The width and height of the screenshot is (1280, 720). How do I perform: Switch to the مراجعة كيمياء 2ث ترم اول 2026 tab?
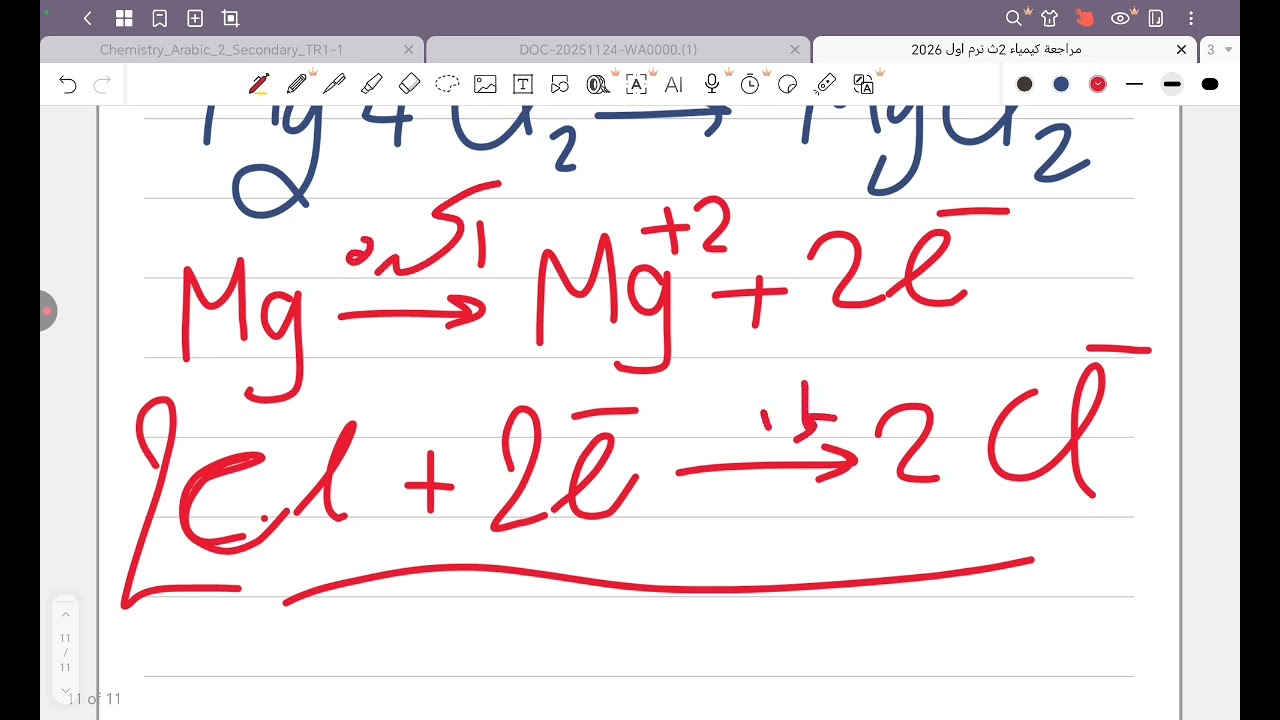pos(996,50)
